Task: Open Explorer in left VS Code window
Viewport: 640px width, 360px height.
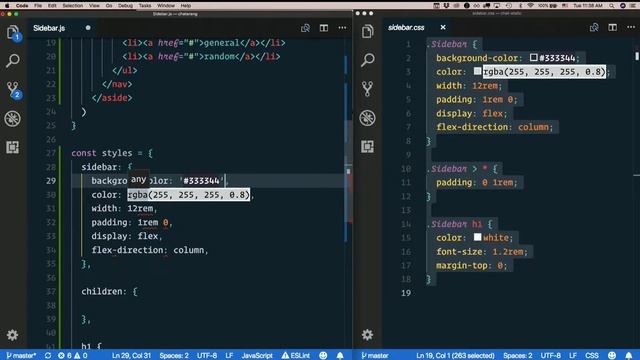Action: 13,32
